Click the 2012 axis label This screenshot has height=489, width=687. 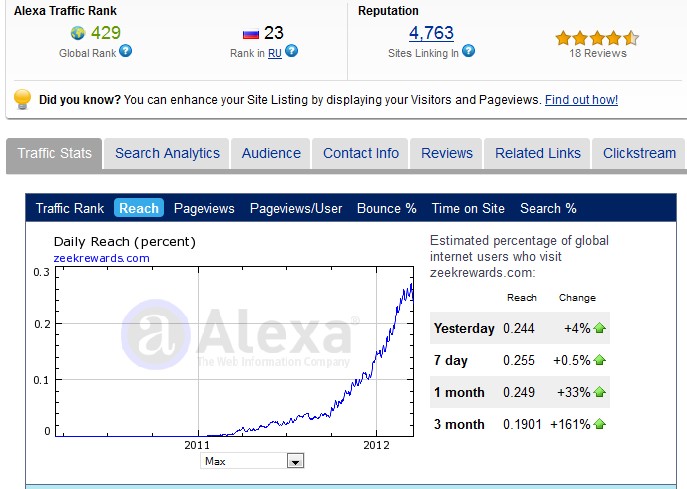point(376,445)
